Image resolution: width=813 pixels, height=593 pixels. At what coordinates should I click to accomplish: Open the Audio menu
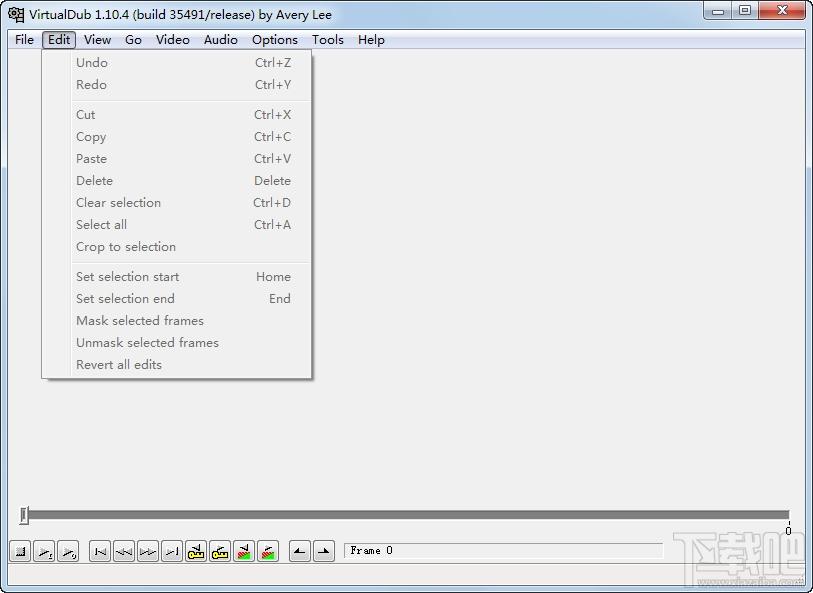(x=221, y=40)
